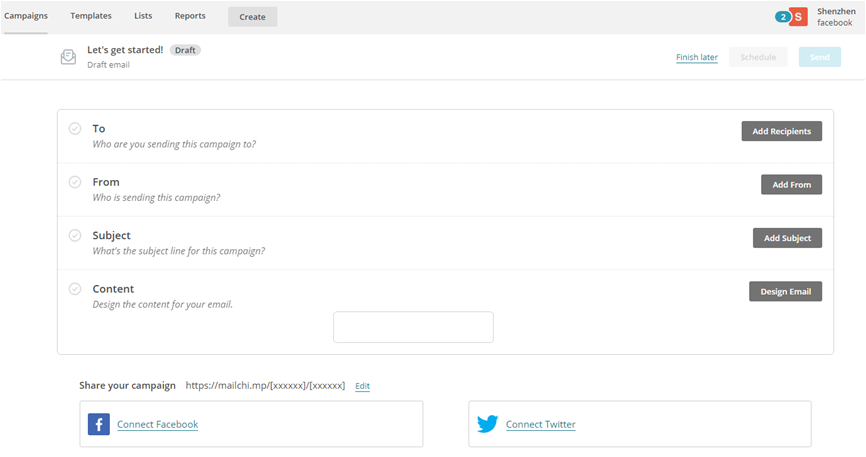
Task: Click the Twitter bird icon
Action: point(487,424)
